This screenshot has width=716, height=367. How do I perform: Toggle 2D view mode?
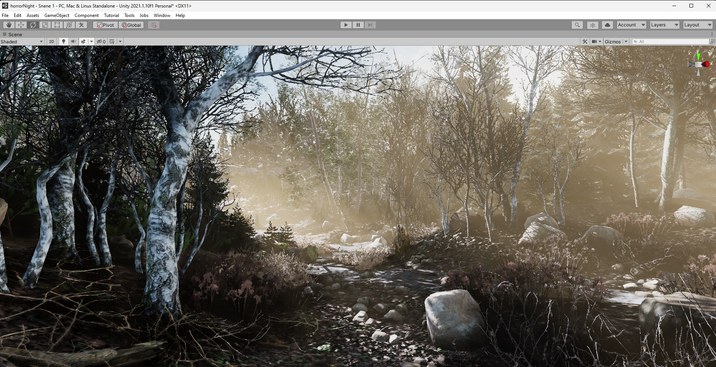52,42
